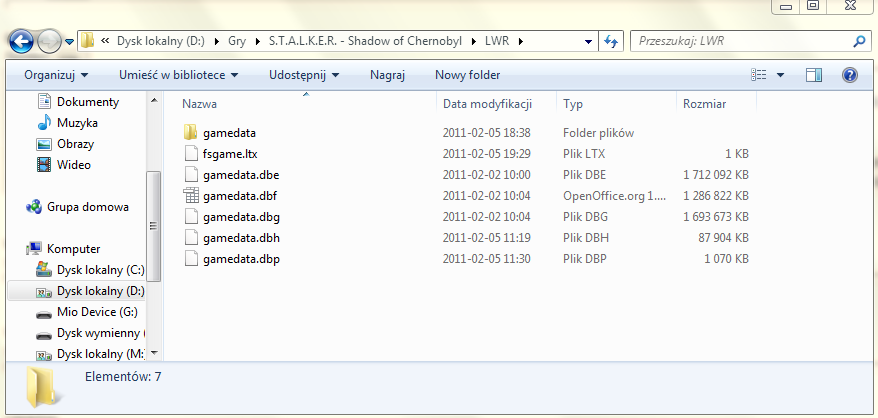Select 'LWR' breadcrumb segment
Screen dimensions: 878x418
(x=497, y=41)
